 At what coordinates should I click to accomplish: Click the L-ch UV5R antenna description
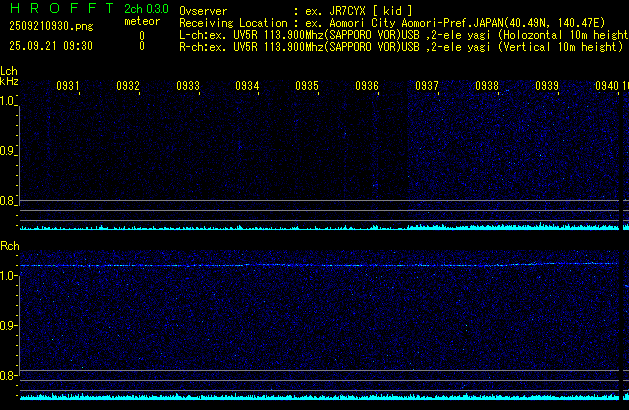400,34
